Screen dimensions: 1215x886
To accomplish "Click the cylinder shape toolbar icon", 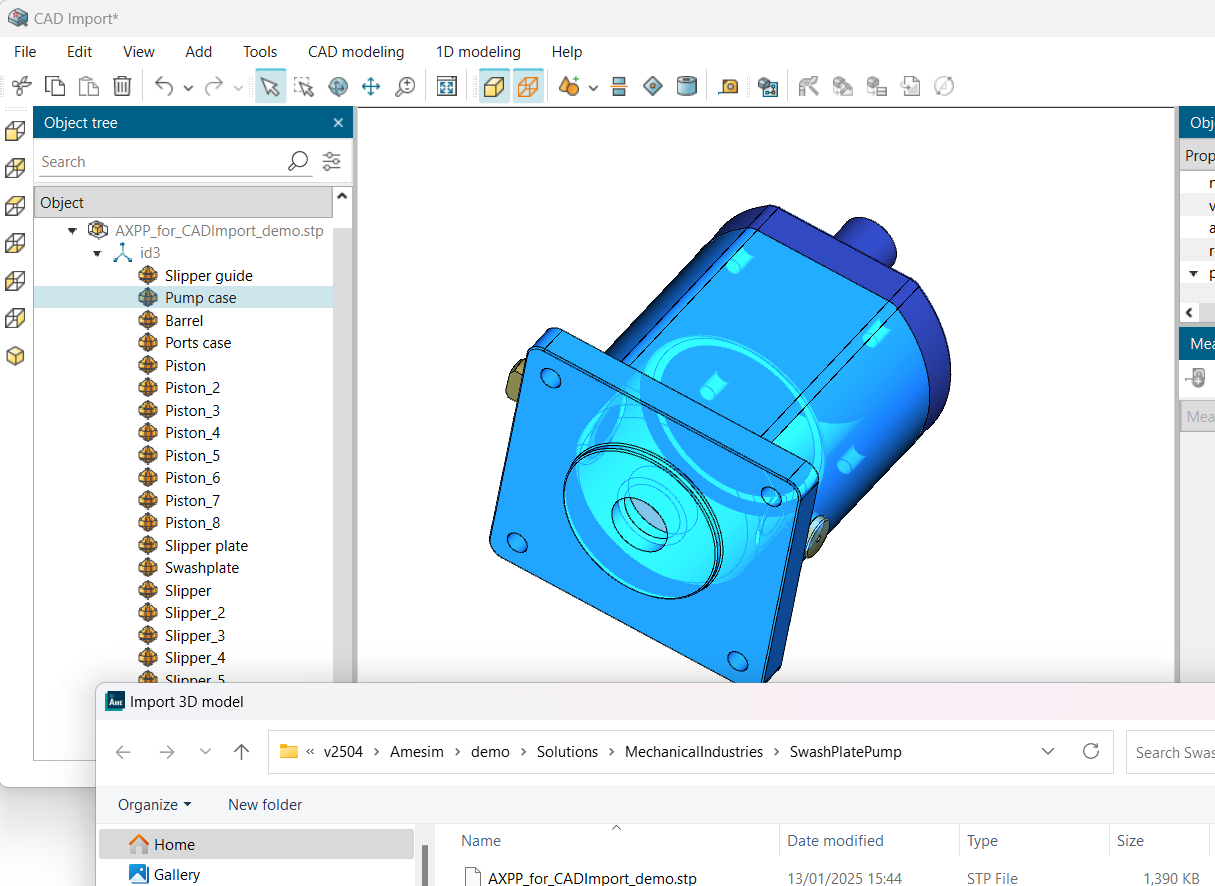I will [686, 87].
